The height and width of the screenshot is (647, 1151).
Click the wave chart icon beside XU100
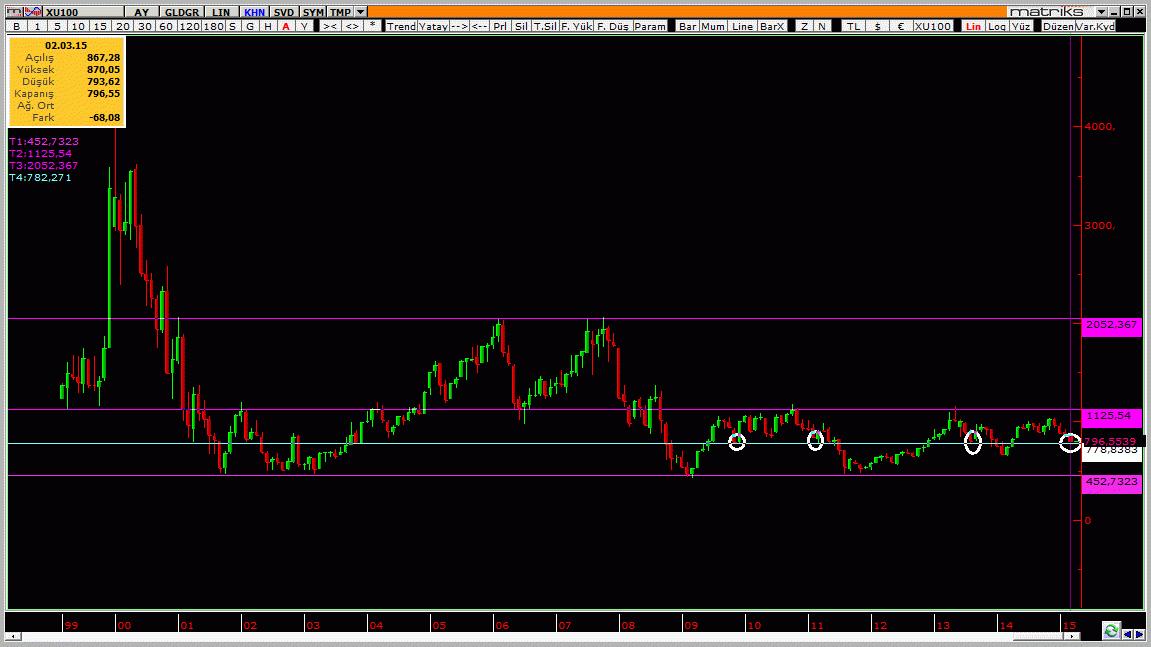point(32,12)
